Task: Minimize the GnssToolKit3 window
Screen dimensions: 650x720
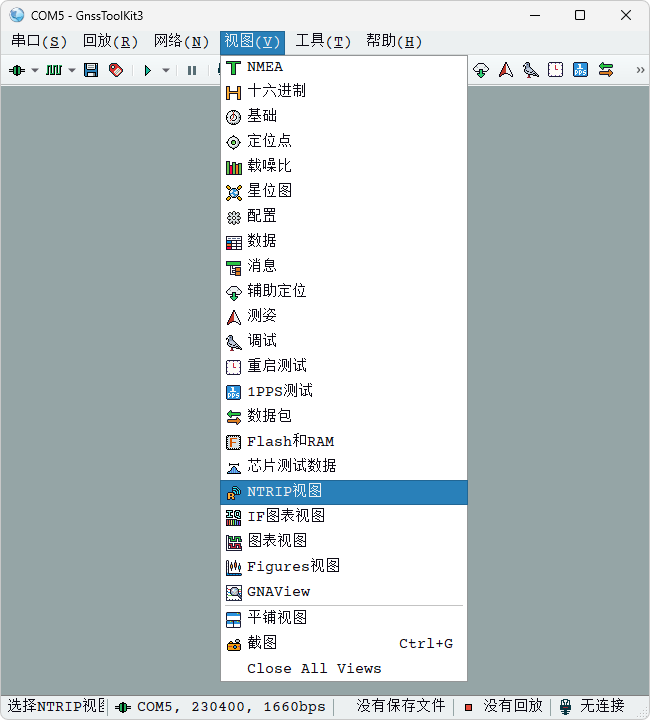Action: click(535, 15)
